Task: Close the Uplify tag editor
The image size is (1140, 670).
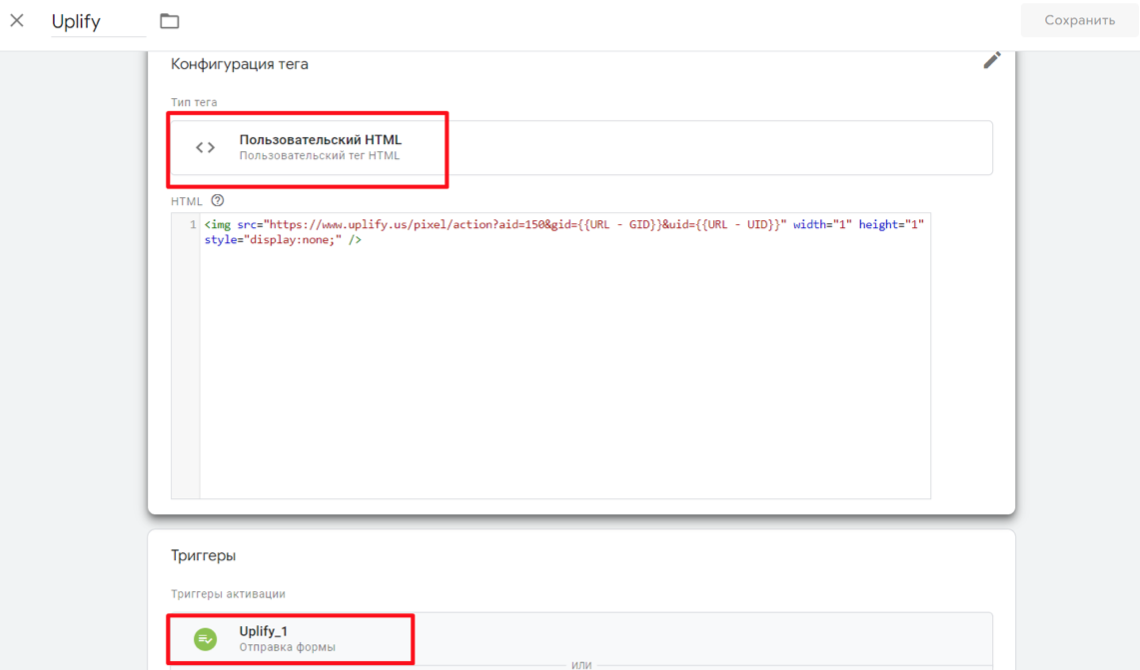Action: point(17,20)
